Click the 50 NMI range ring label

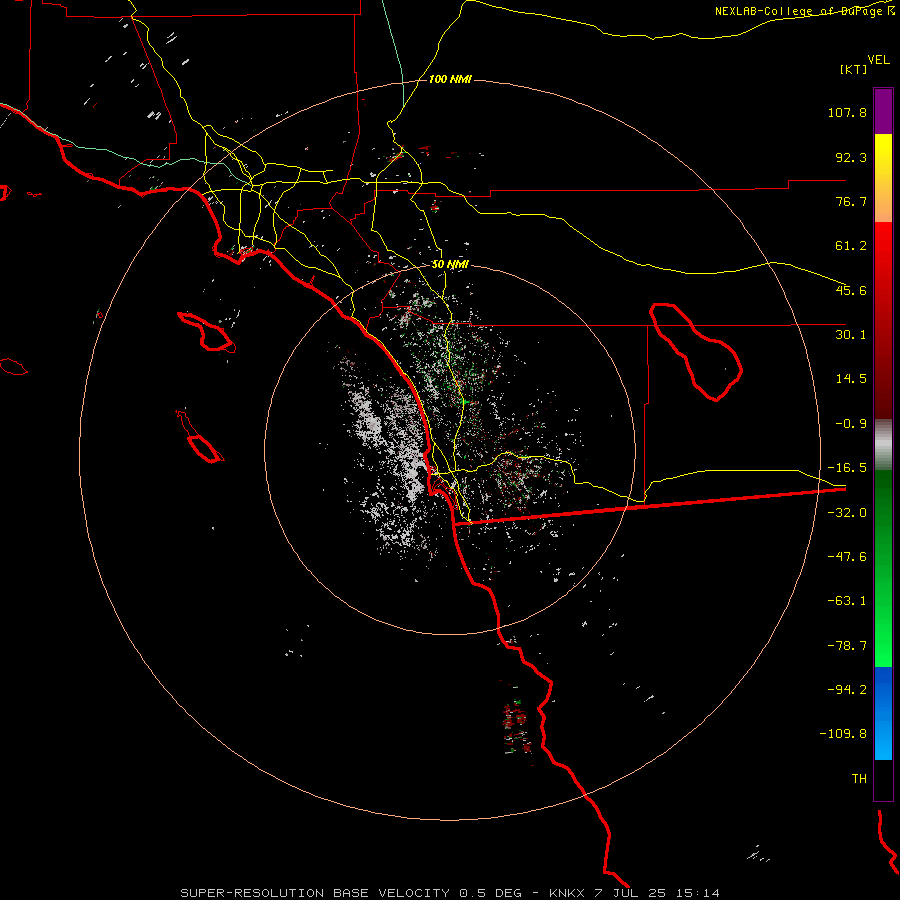451,265
